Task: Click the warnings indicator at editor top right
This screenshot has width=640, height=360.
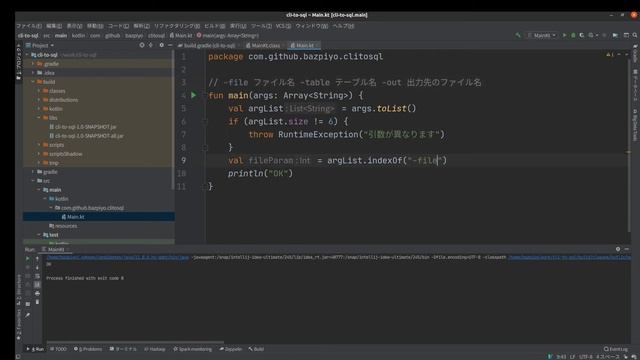Action: click(610, 54)
